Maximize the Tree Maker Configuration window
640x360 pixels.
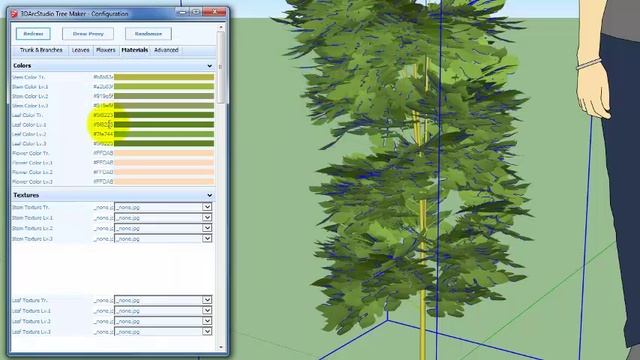[196, 13]
